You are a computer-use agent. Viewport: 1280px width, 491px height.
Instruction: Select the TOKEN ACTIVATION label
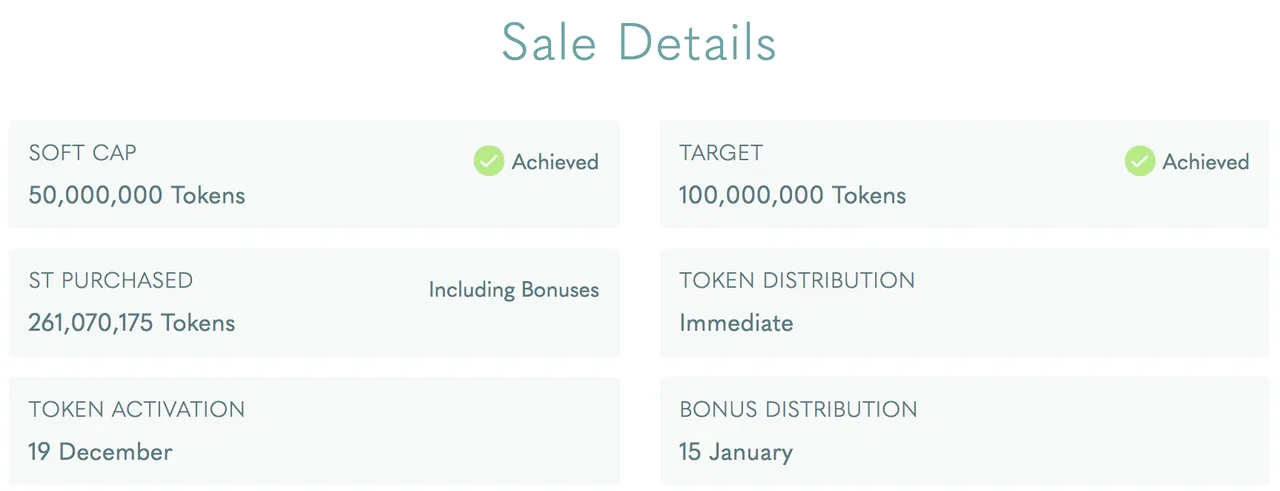pos(137,409)
